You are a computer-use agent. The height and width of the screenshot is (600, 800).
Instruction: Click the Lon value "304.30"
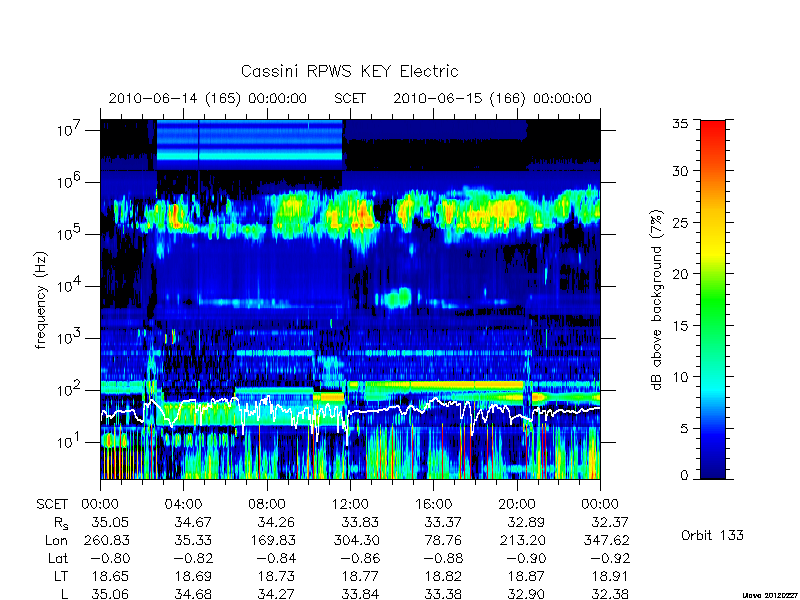[x=355, y=540]
